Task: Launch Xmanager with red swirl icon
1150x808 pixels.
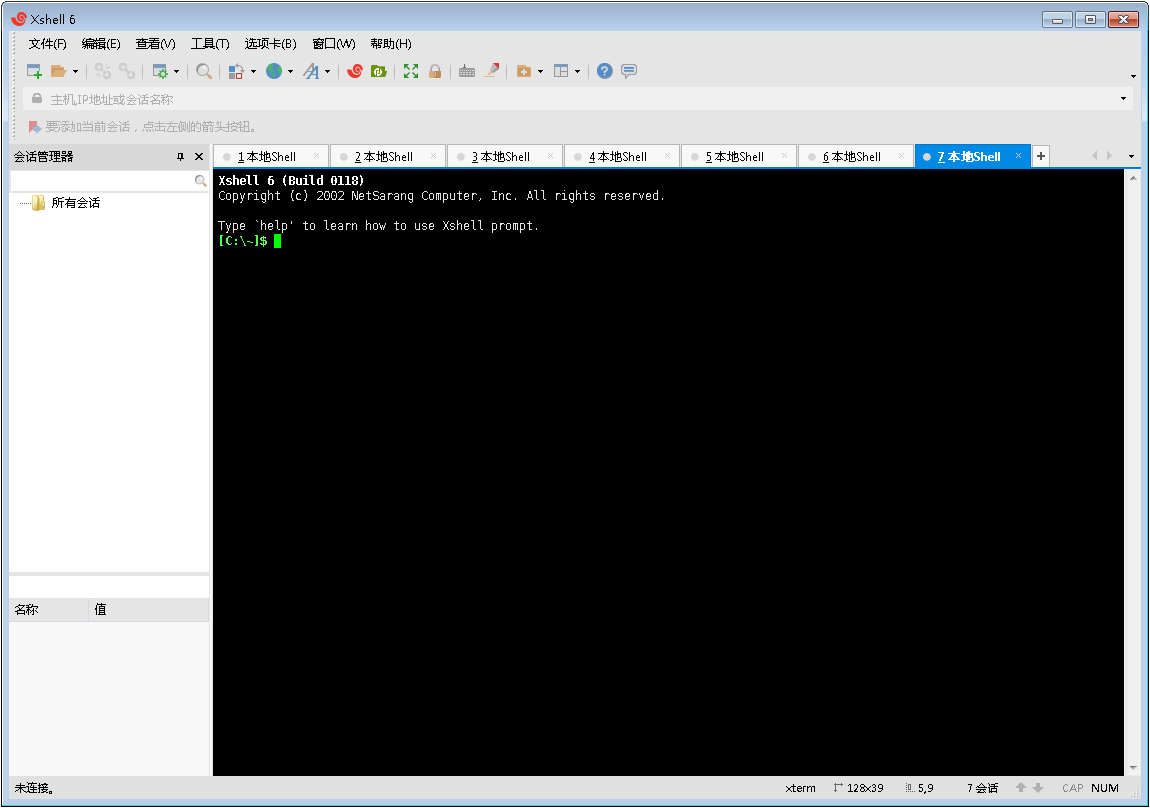Action: click(355, 71)
